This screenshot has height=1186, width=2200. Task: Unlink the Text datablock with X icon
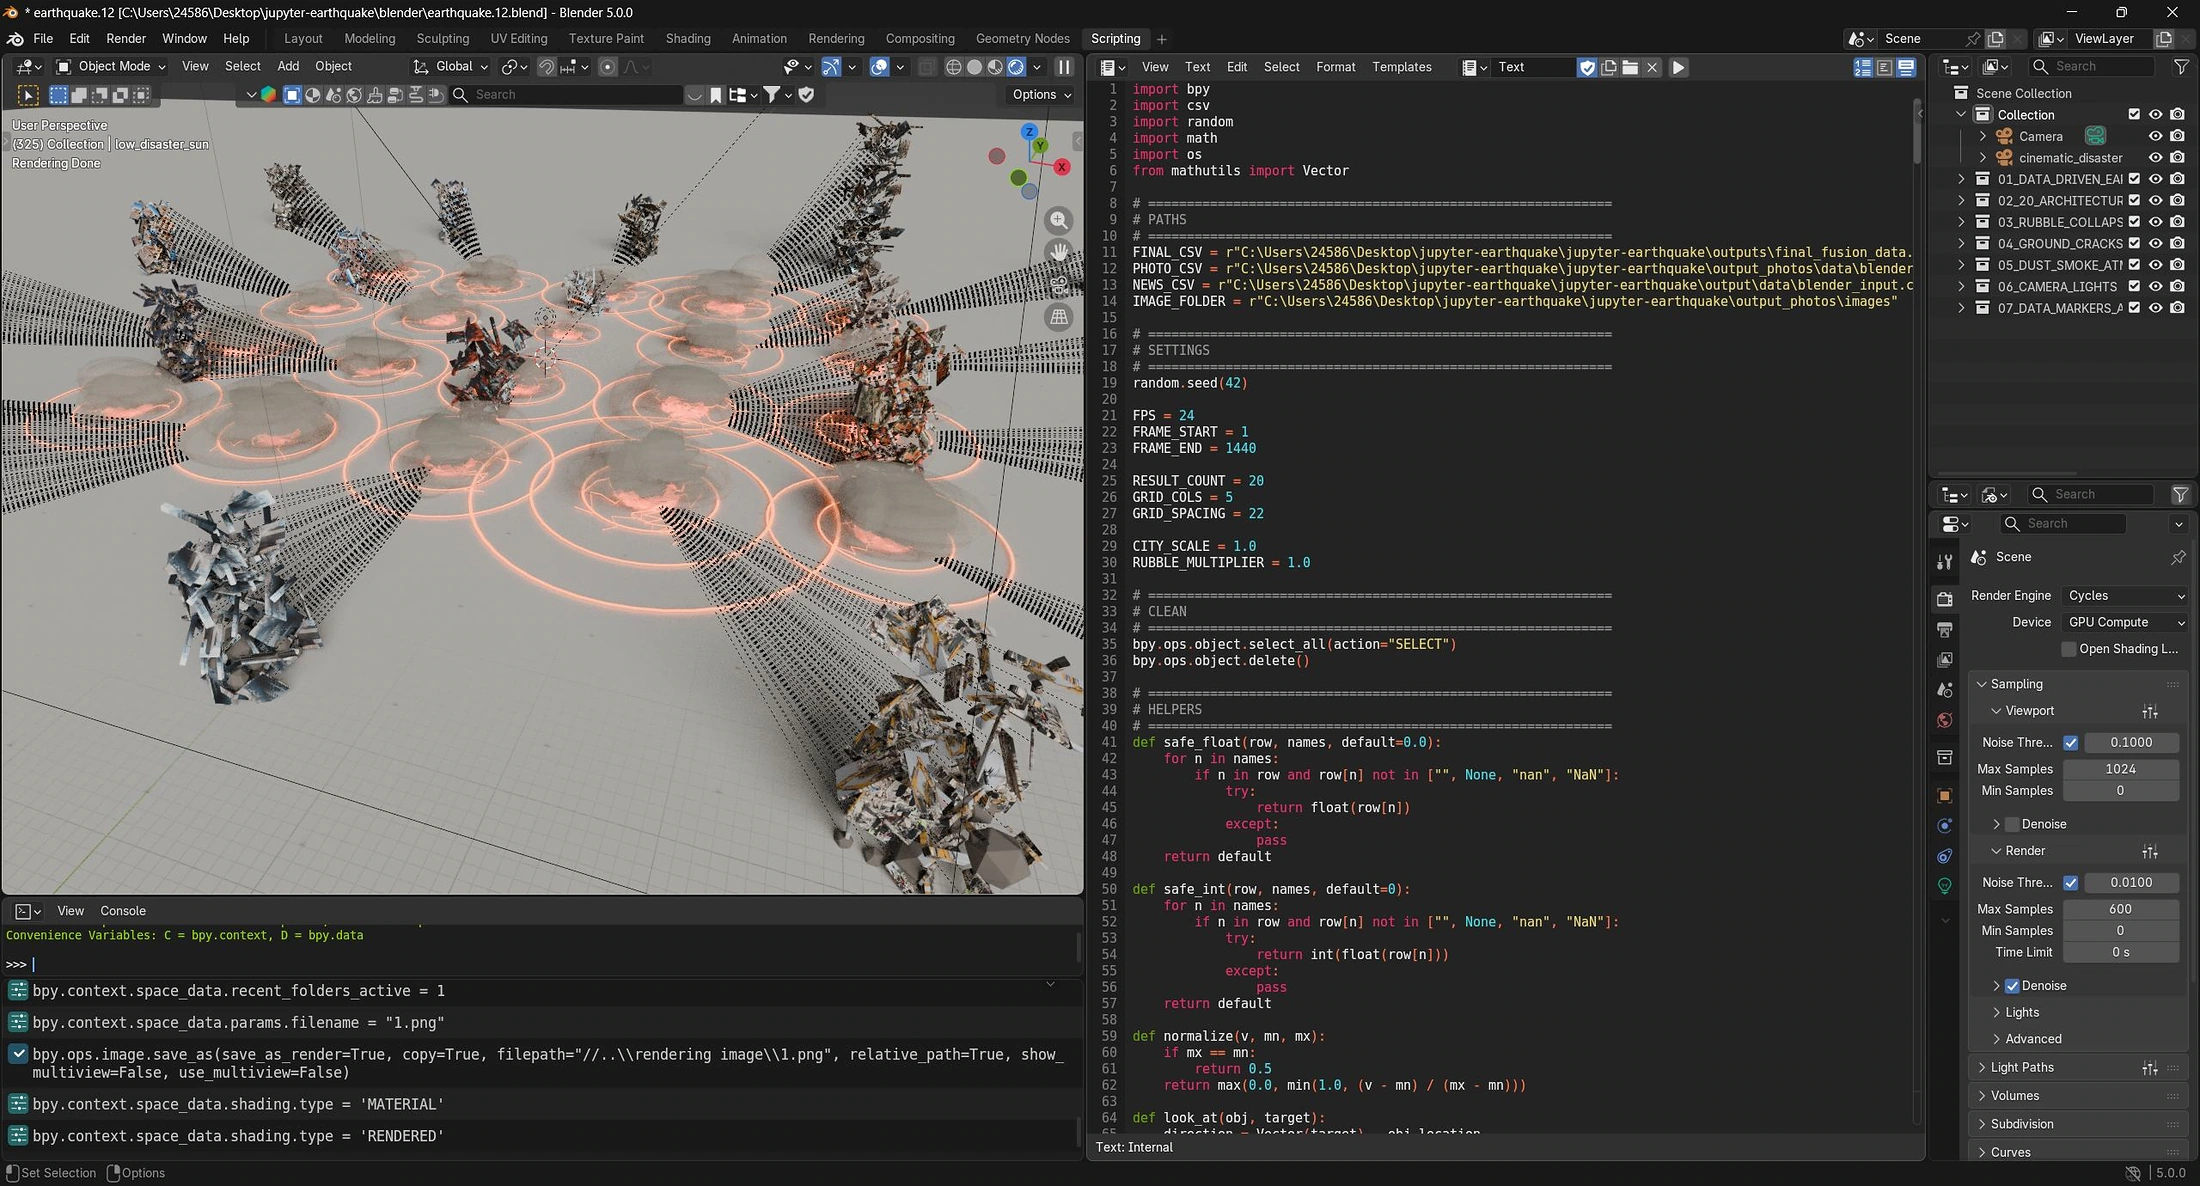click(x=1652, y=67)
